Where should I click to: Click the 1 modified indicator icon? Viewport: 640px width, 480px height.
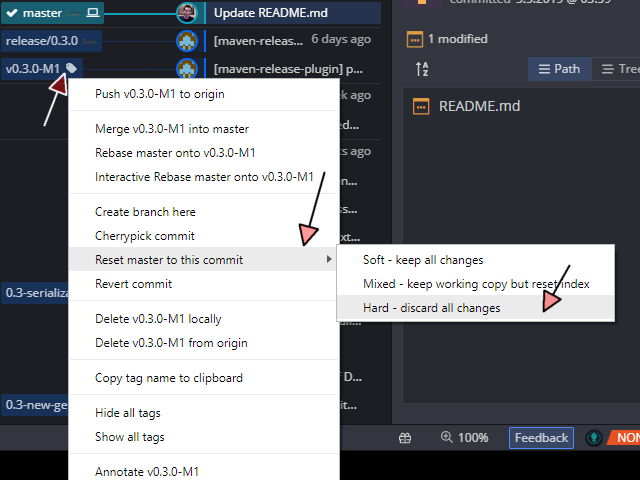(415, 40)
